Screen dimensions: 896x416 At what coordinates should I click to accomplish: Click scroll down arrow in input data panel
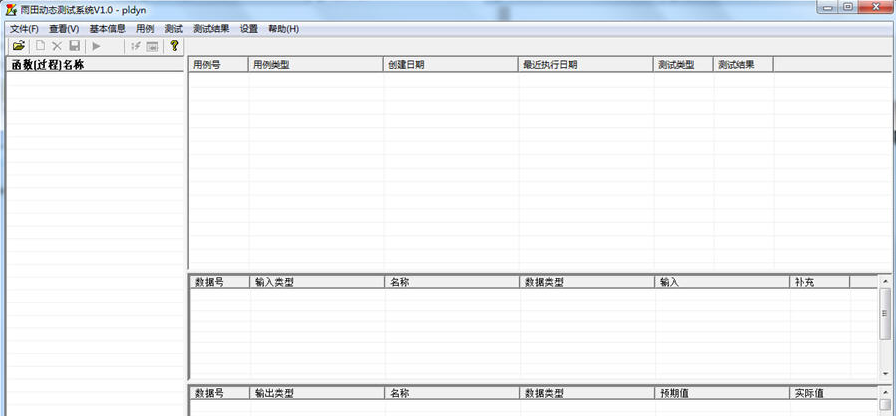(885, 374)
